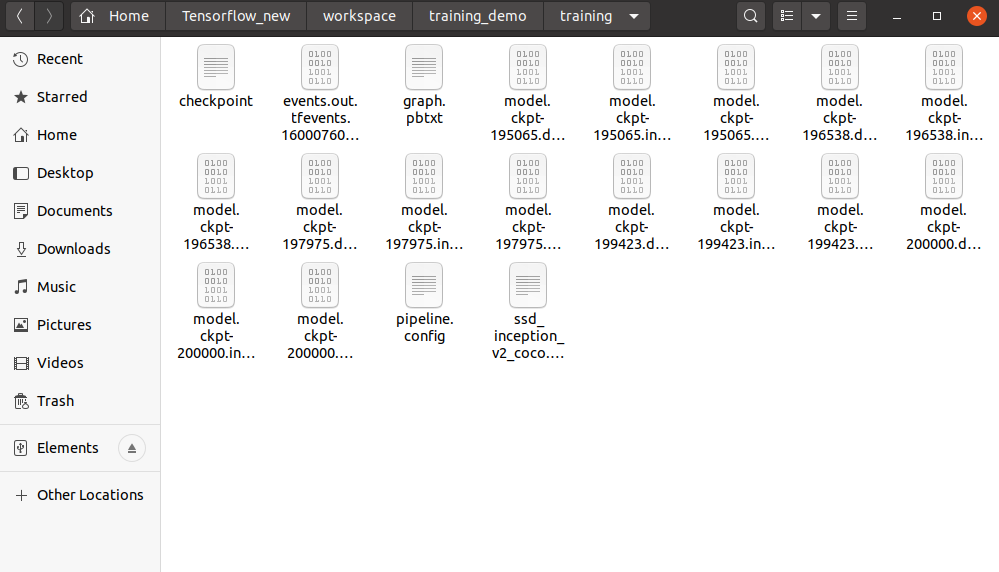Open the checkpoint file icon
Screen dimensions: 999x572
click(x=216, y=68)
